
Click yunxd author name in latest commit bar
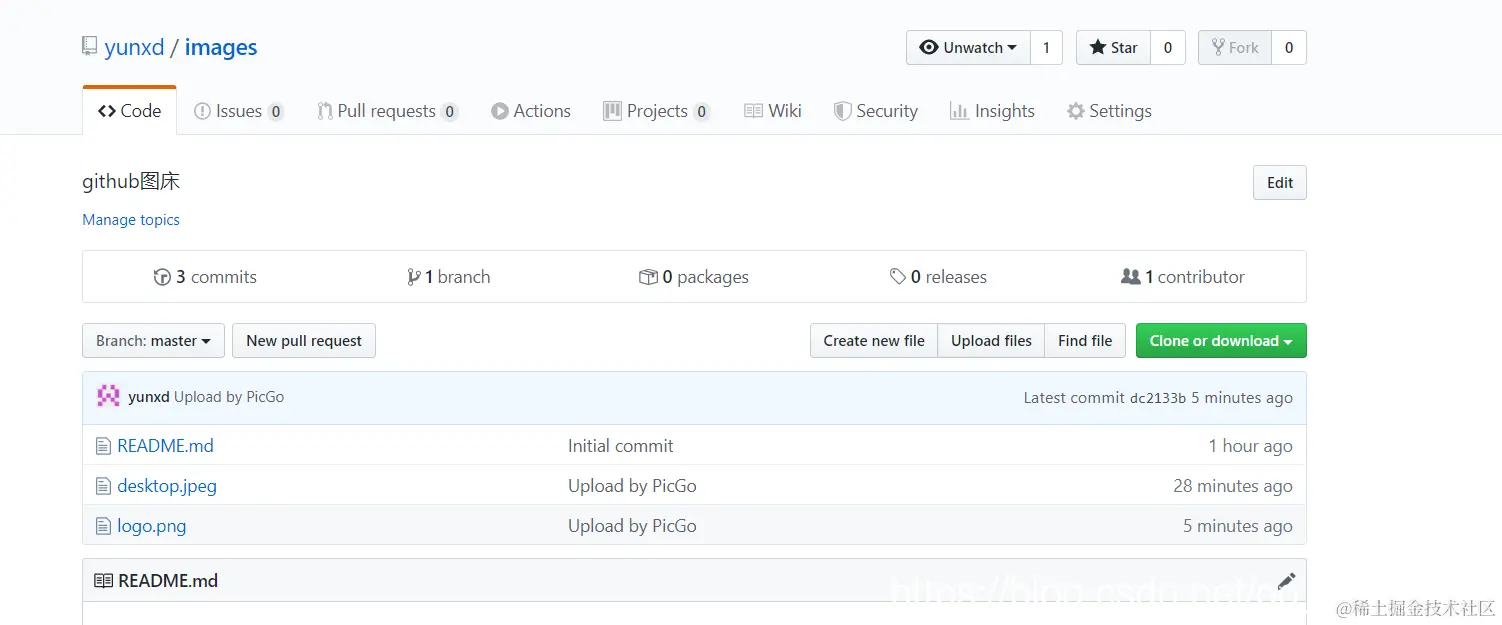pyautogui.click(x=149, y=397)
